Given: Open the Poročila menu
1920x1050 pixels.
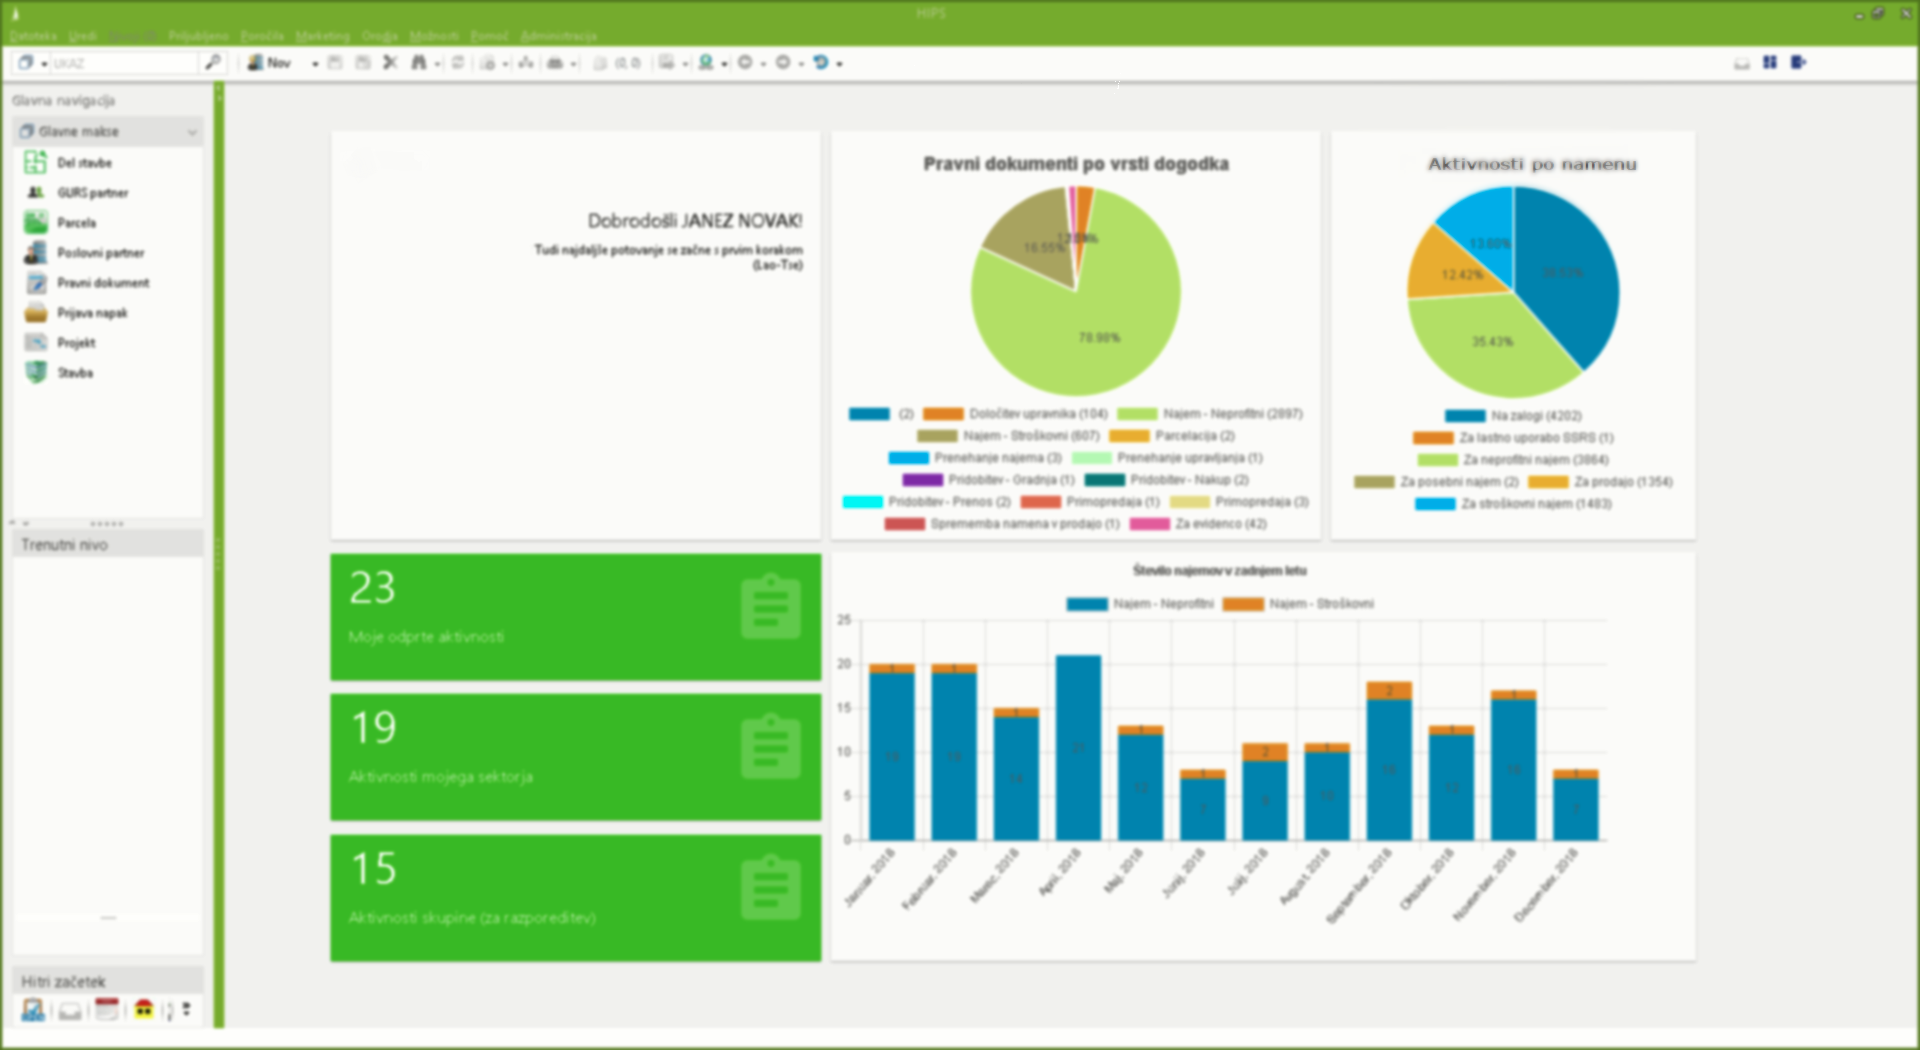Looking at the screenshot, I should click(x=262, y=36).
